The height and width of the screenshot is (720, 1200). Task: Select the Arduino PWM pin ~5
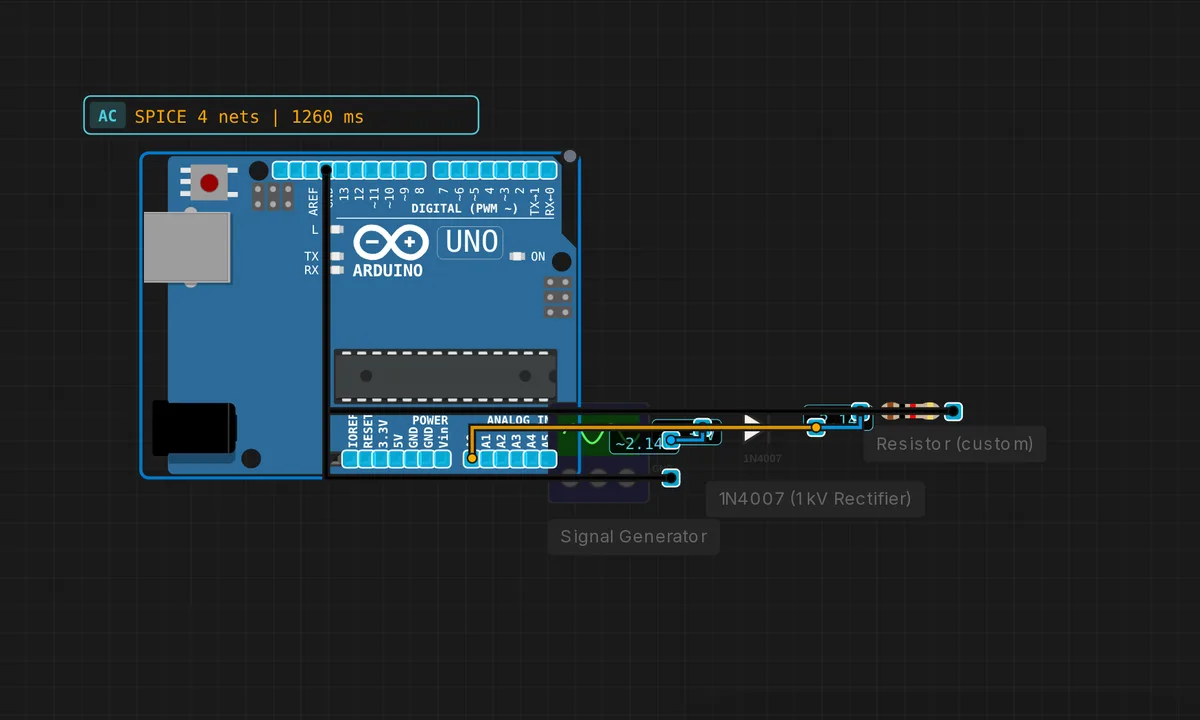(473, 170)
